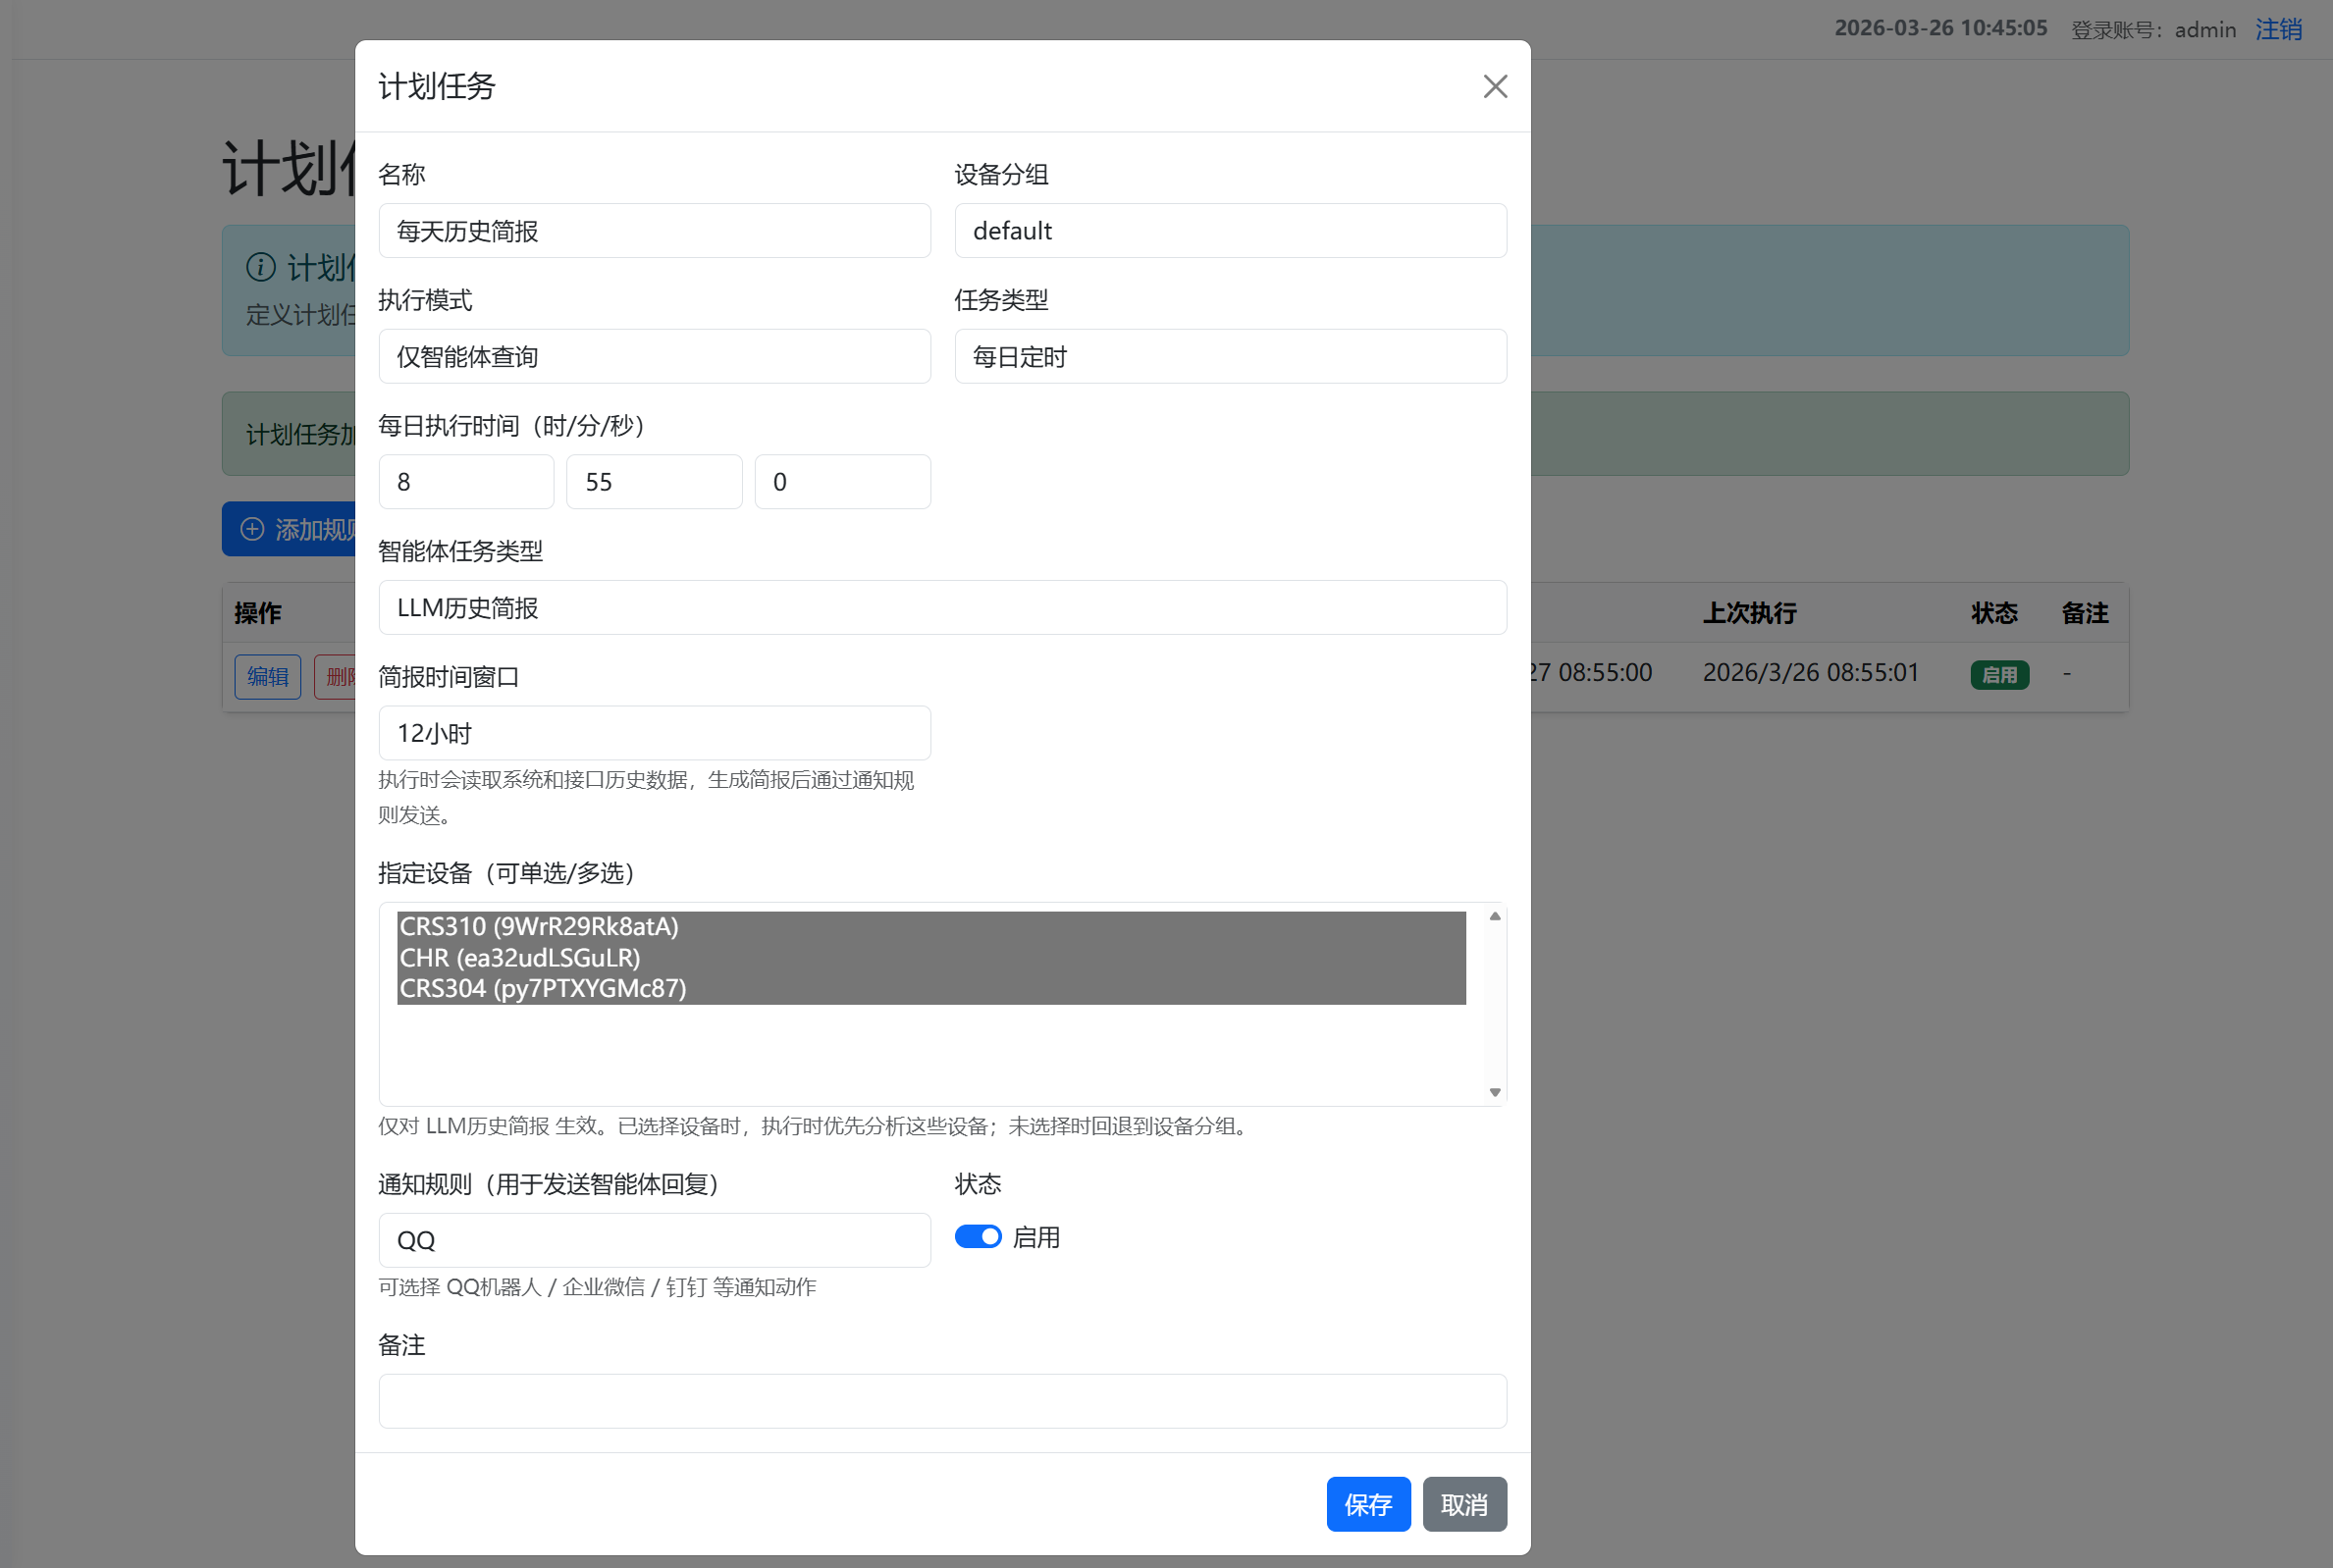The width and height of the screenshot is (2333, 1568).
Task: Click the 名称 input field
Action: [x=654, y=231]
